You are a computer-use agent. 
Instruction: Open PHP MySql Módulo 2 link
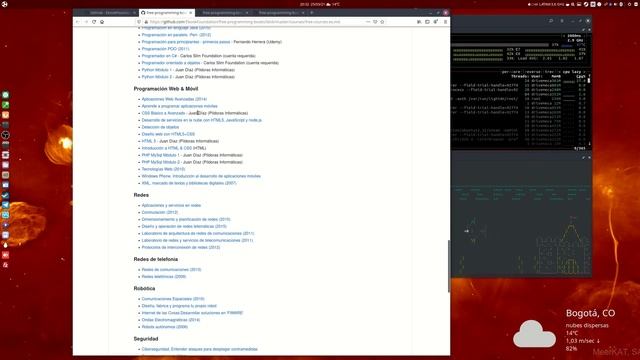click(x=160, y=162)
